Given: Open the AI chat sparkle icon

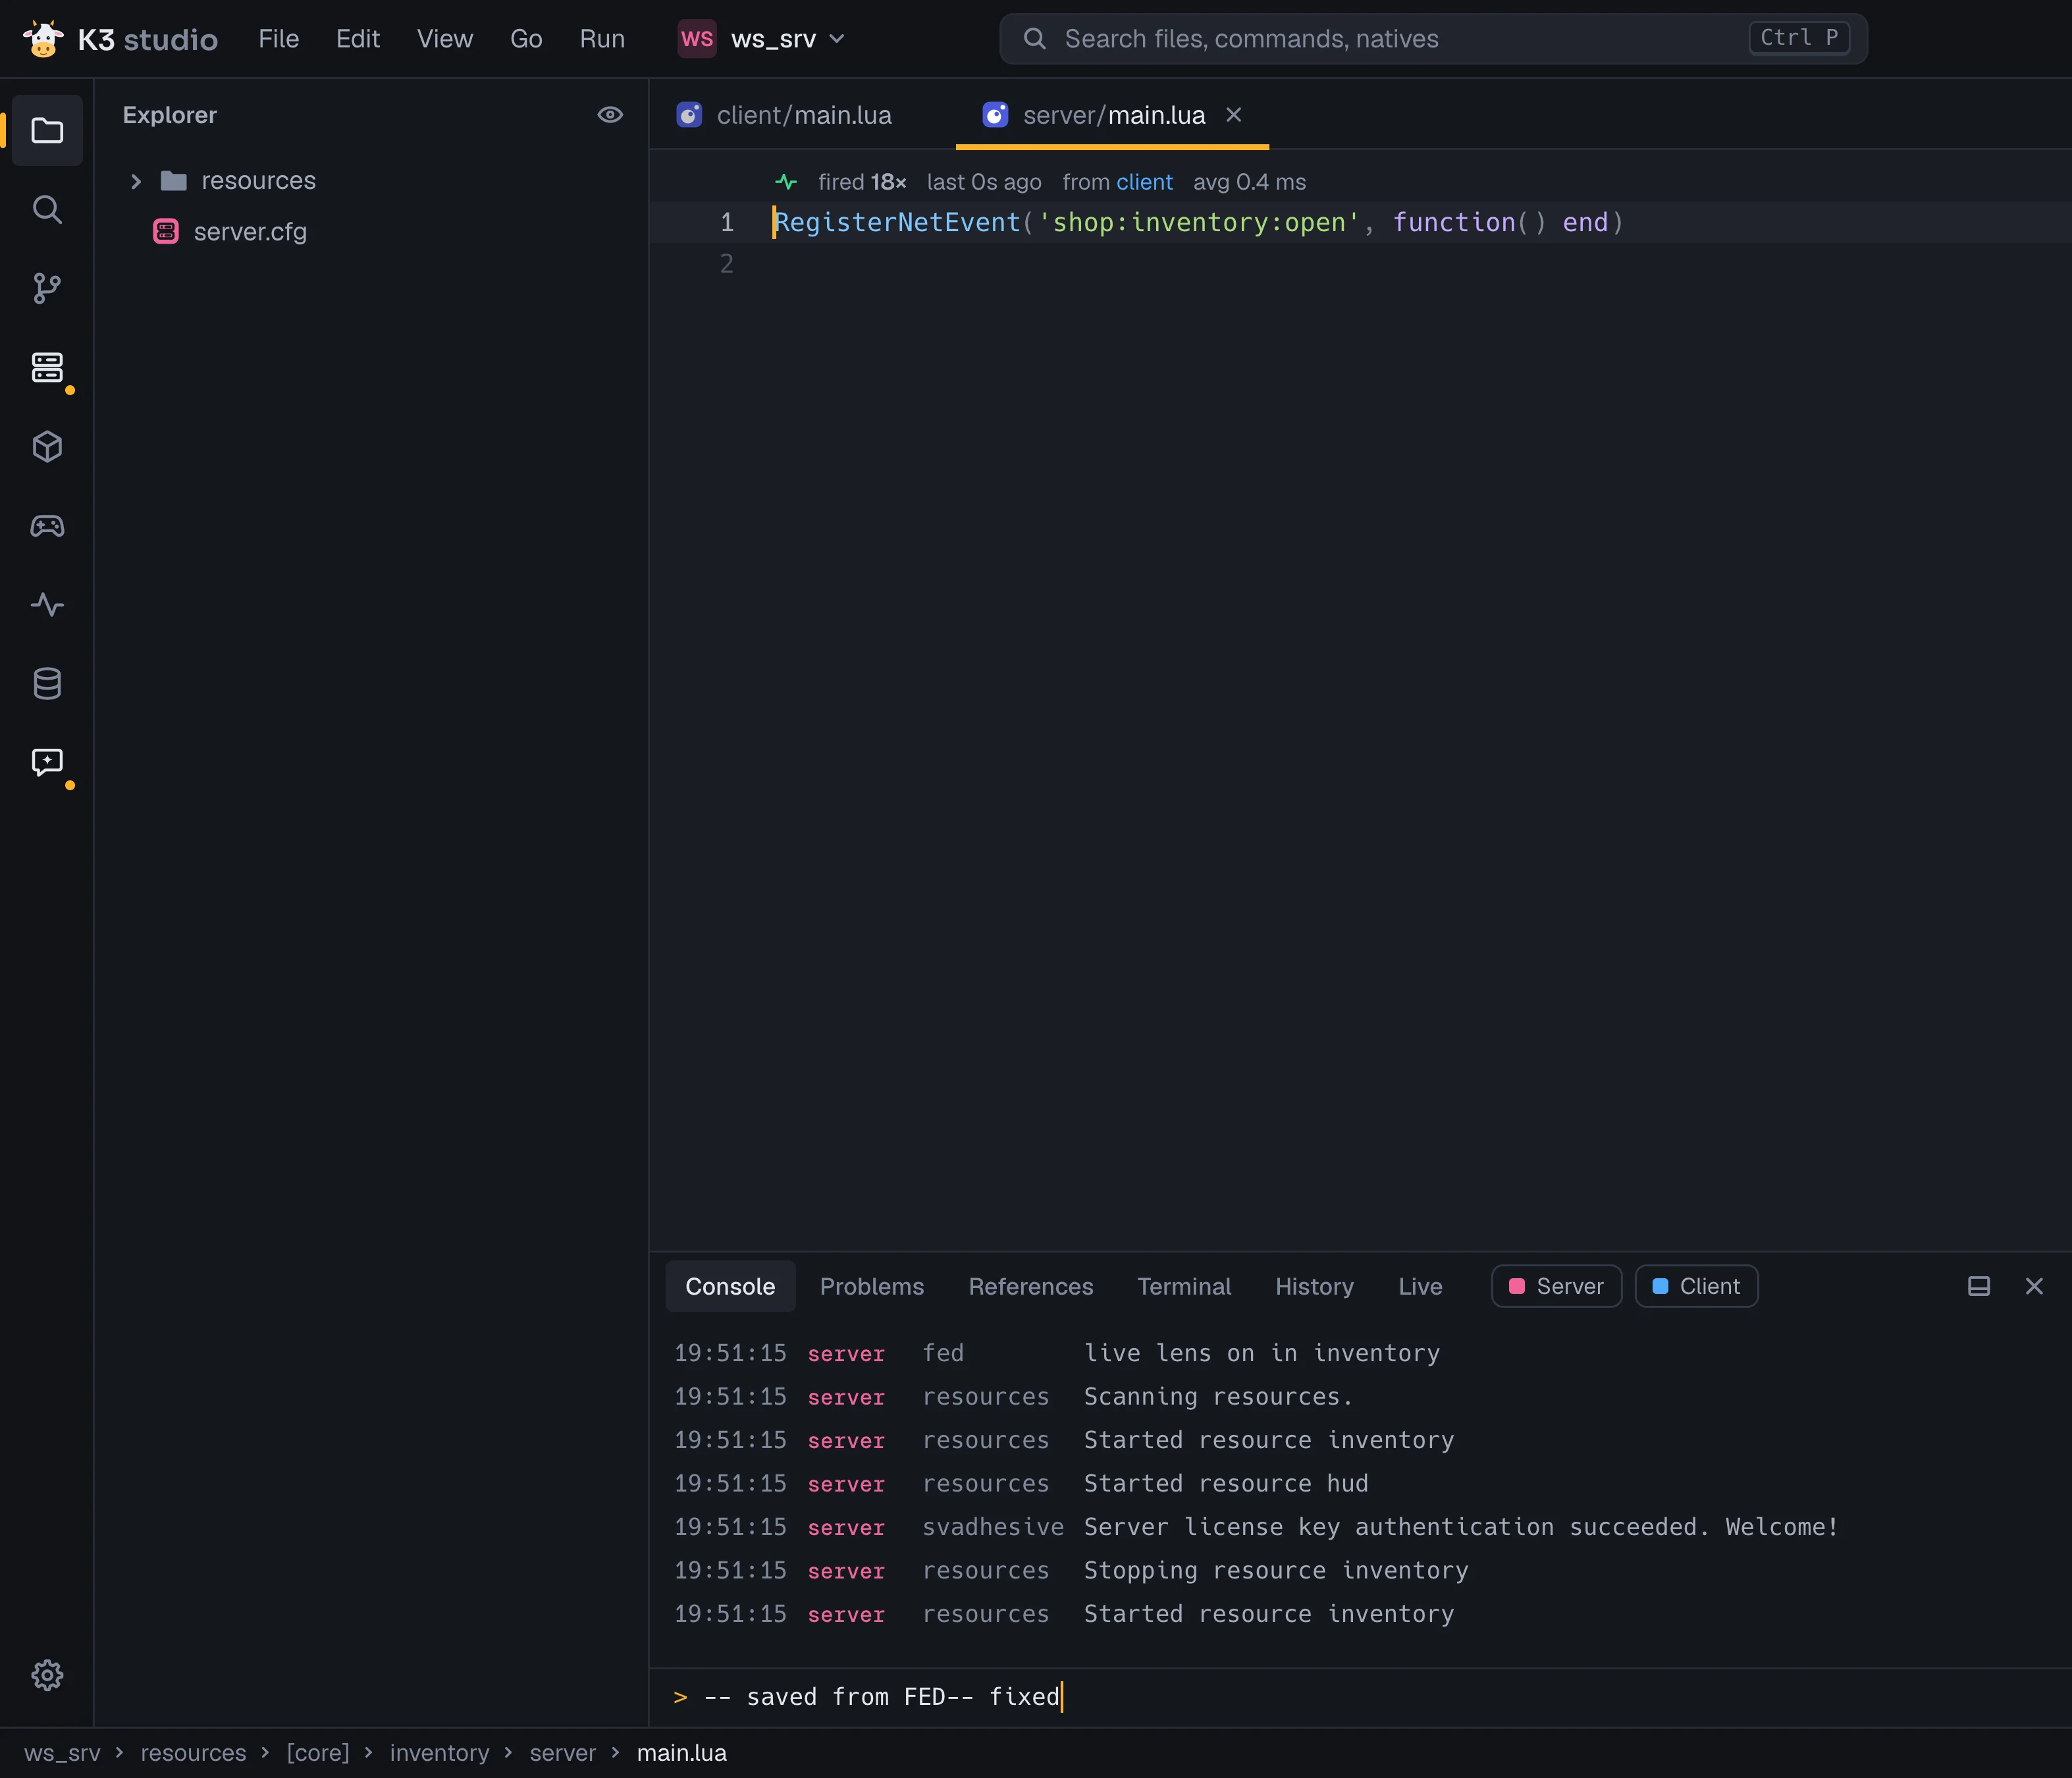Looking at the screenshot, I should [47, 763].
